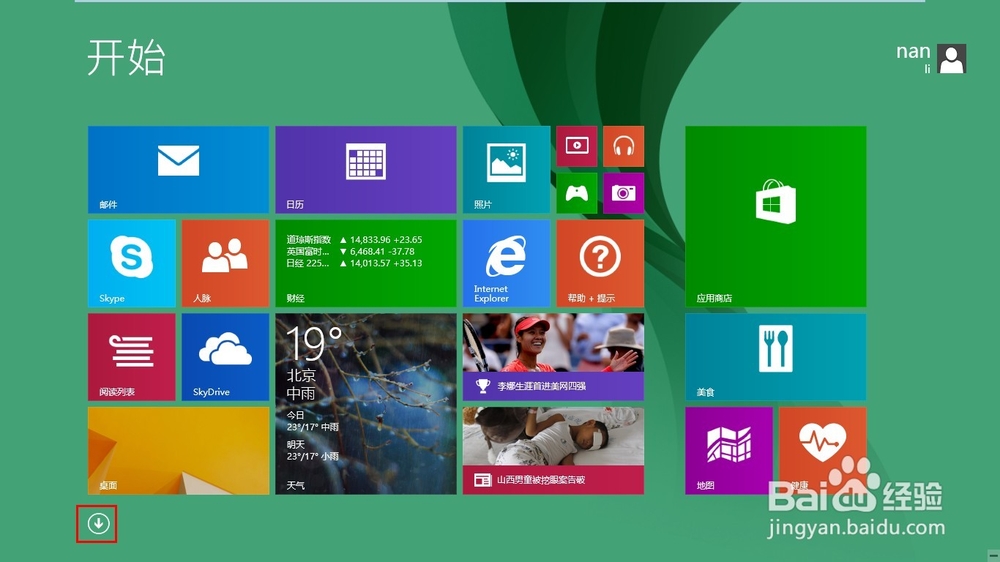The image size is (1000, 562).
Task: Open the Health heart-rate tile
Action: (x=823, y=451)
